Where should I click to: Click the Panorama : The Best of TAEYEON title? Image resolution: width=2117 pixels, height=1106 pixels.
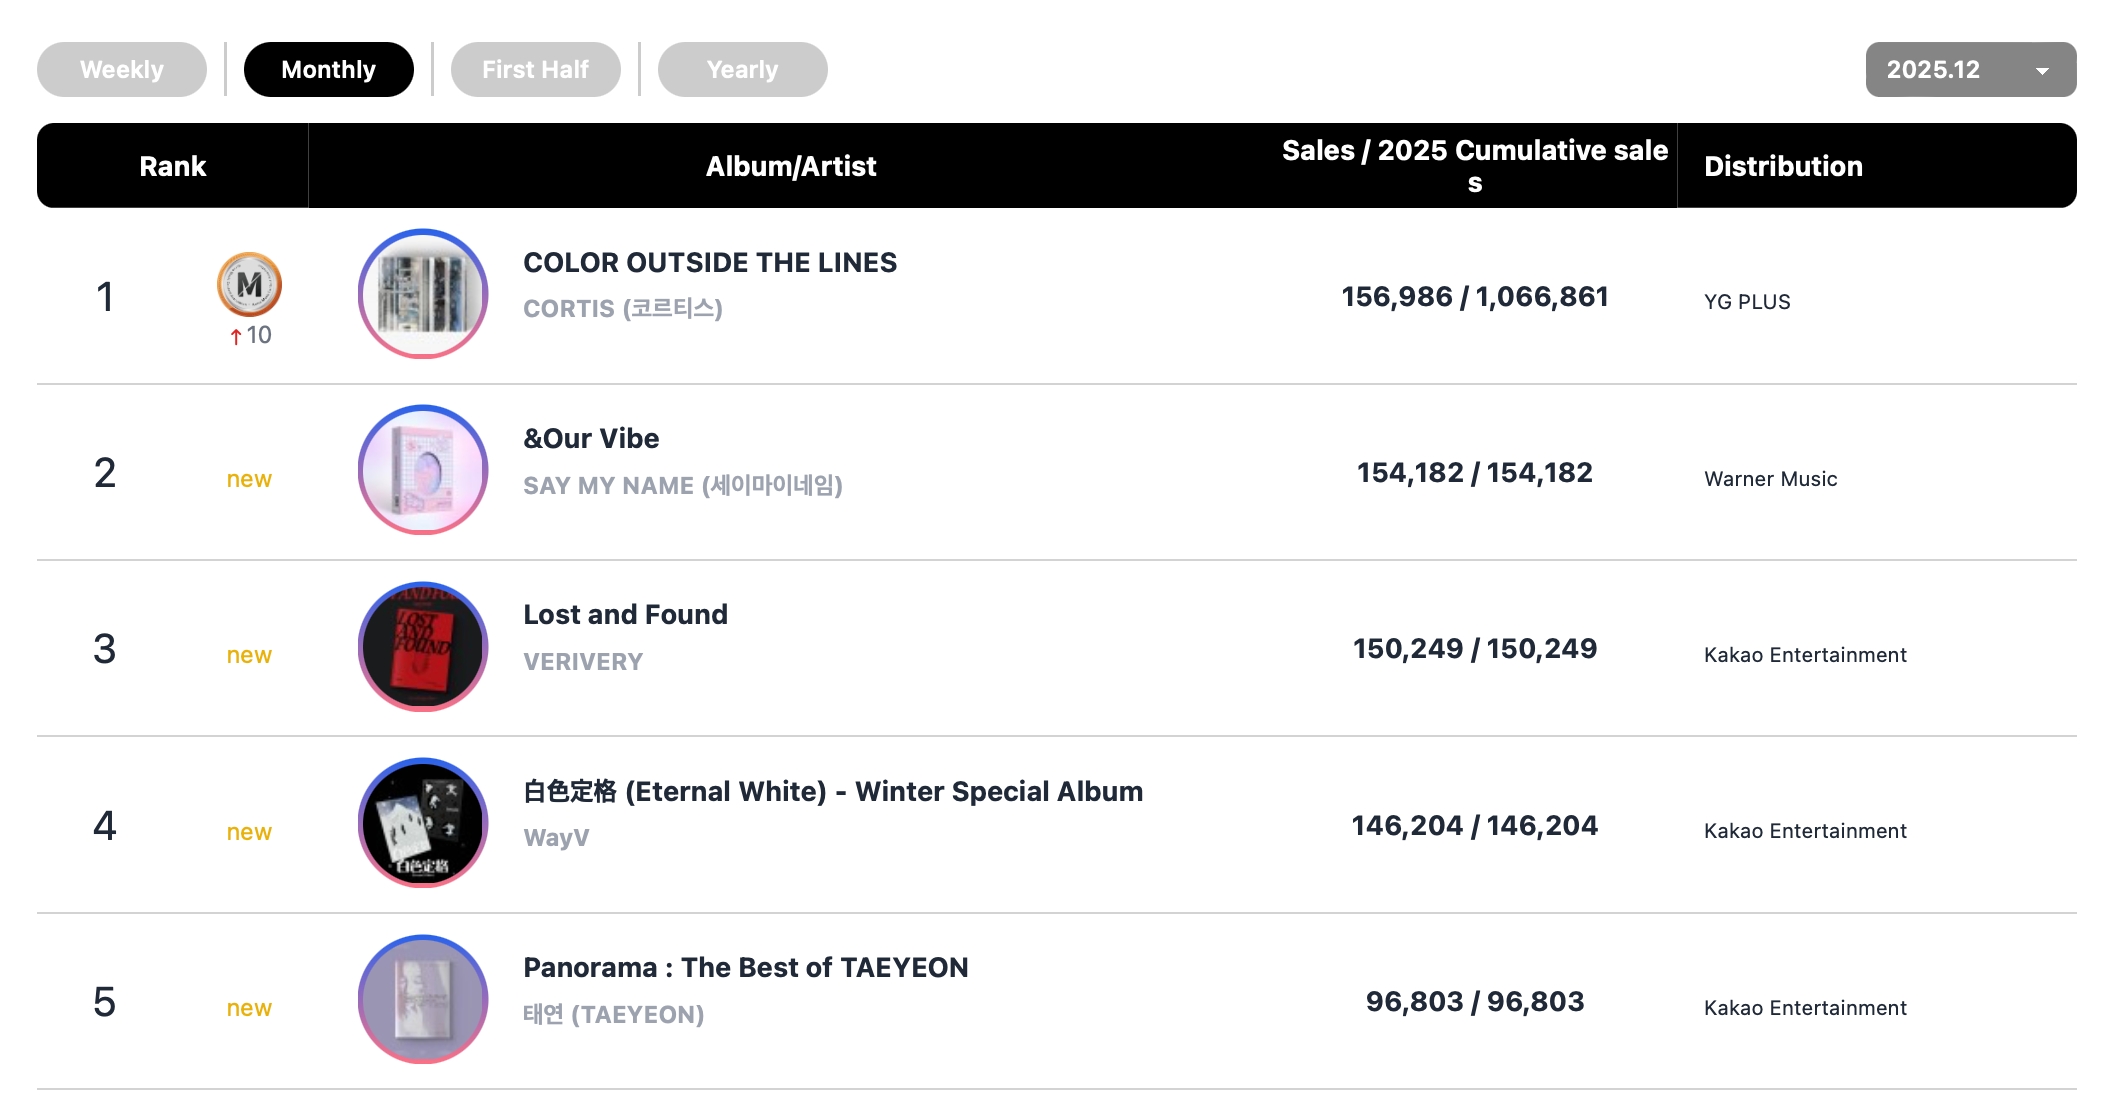[x=745, y=968]
